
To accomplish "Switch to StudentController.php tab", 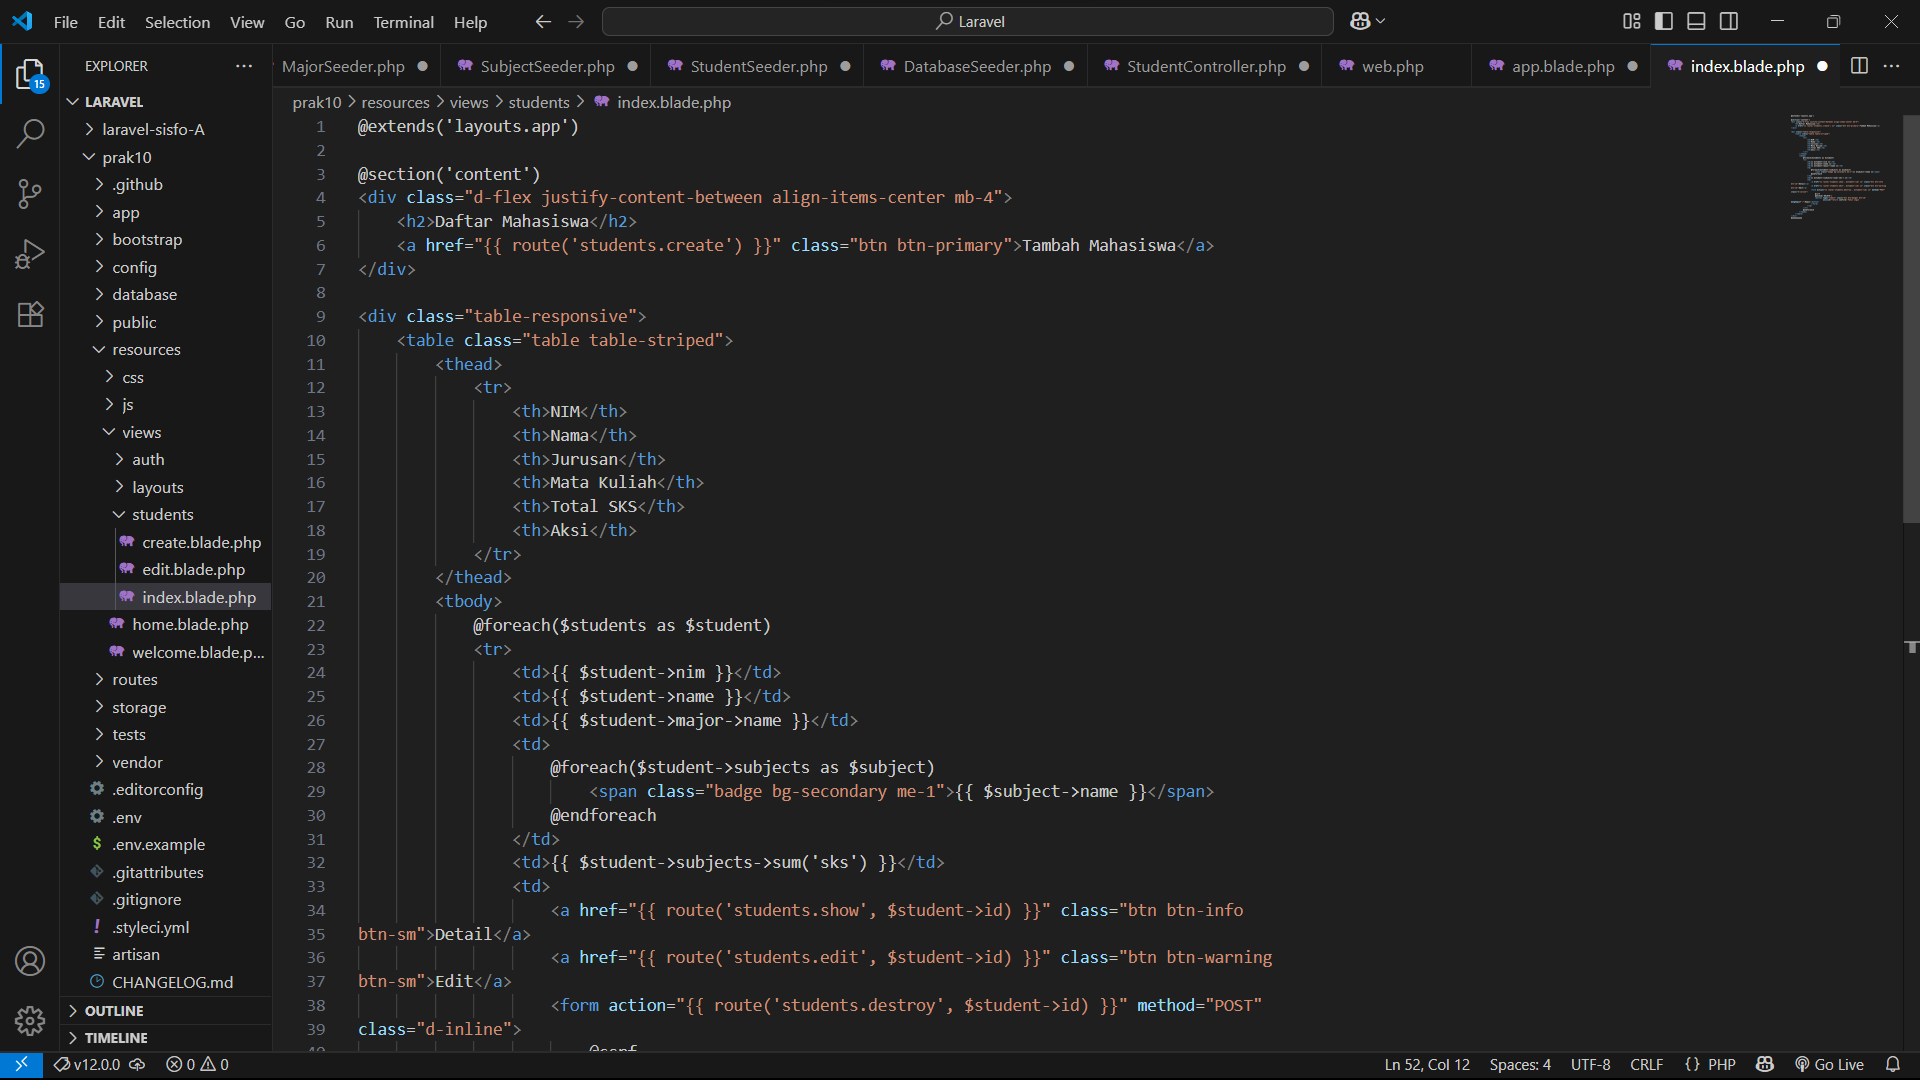I will point(1205,66).
